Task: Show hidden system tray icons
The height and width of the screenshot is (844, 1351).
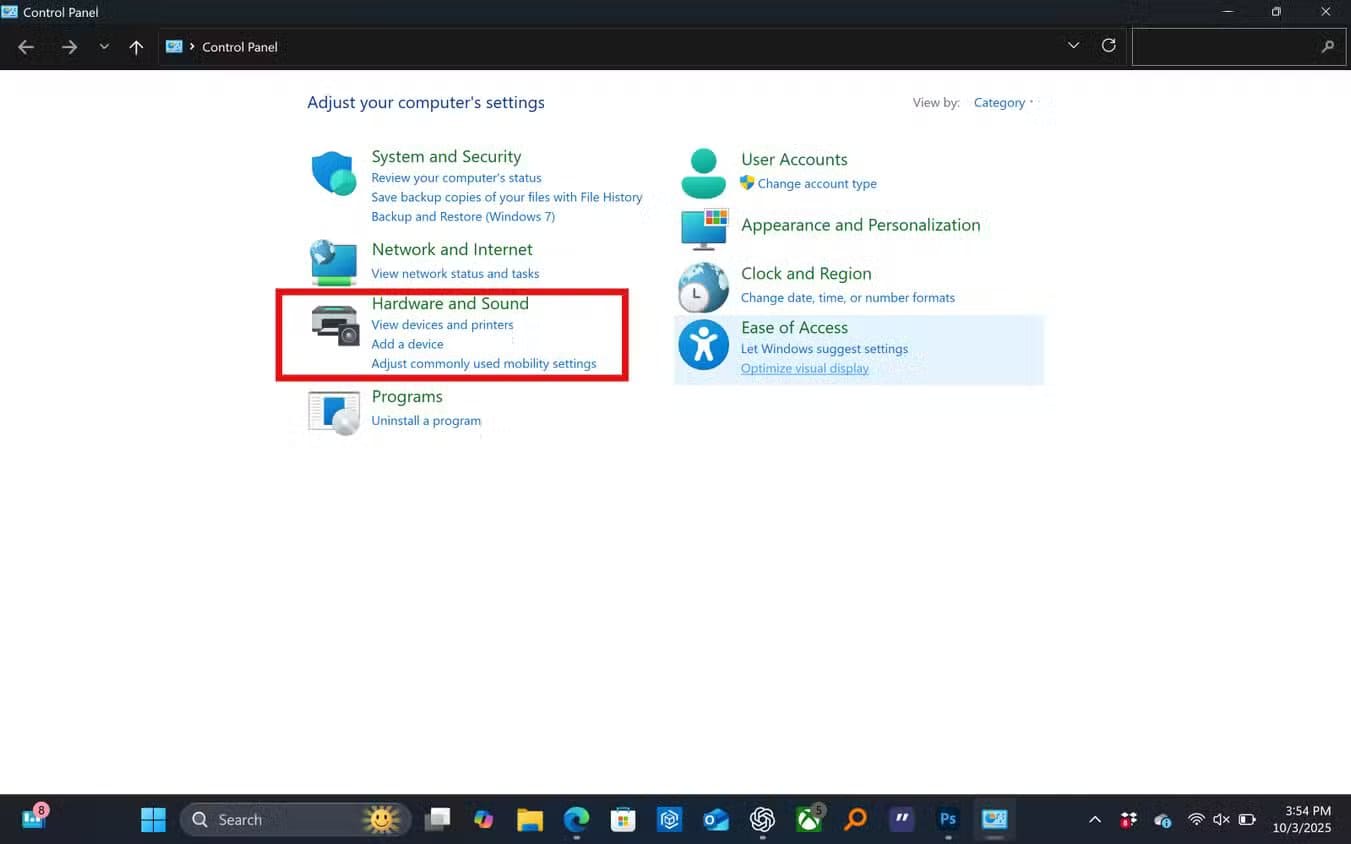Action: 1095,820
